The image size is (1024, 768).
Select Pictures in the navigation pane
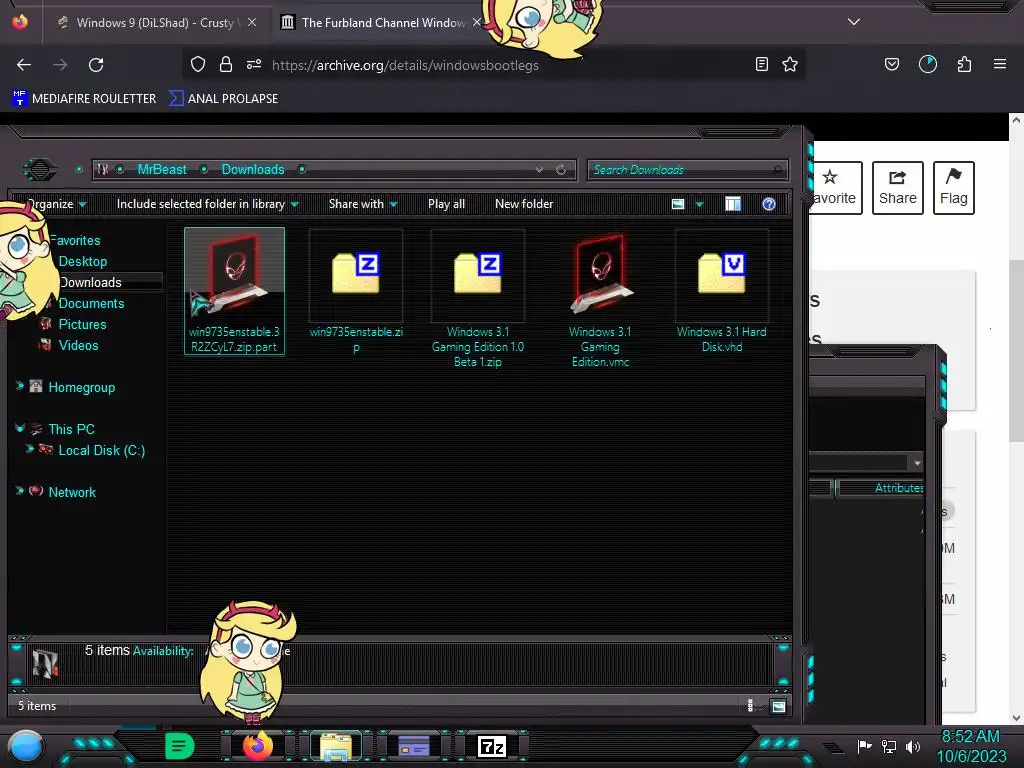(82, 324)
